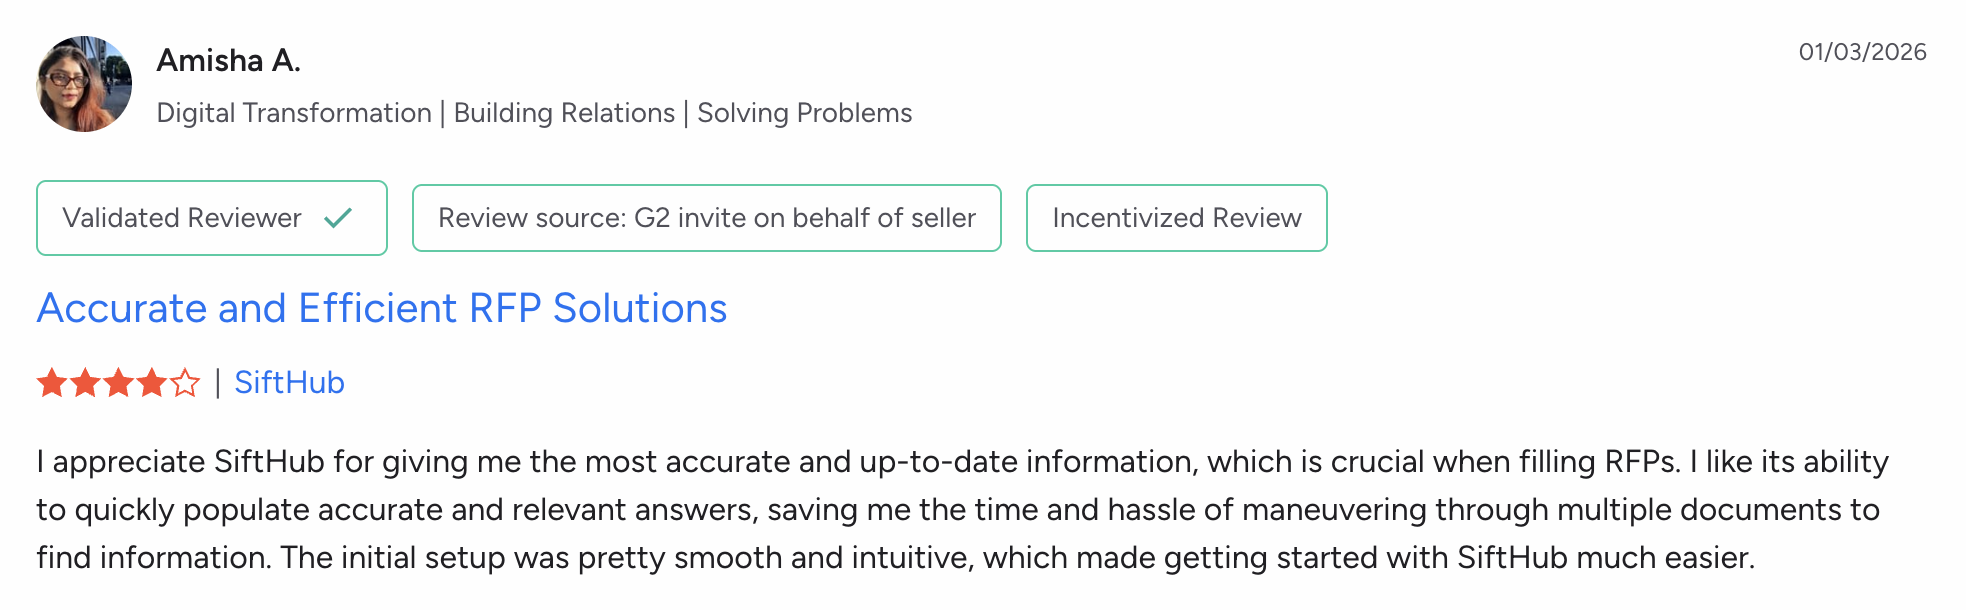Screen dimensions: 1966x610
Task: Expand the review title Accurate and Efficient RFP Solutions
Action: pos(382,308)
